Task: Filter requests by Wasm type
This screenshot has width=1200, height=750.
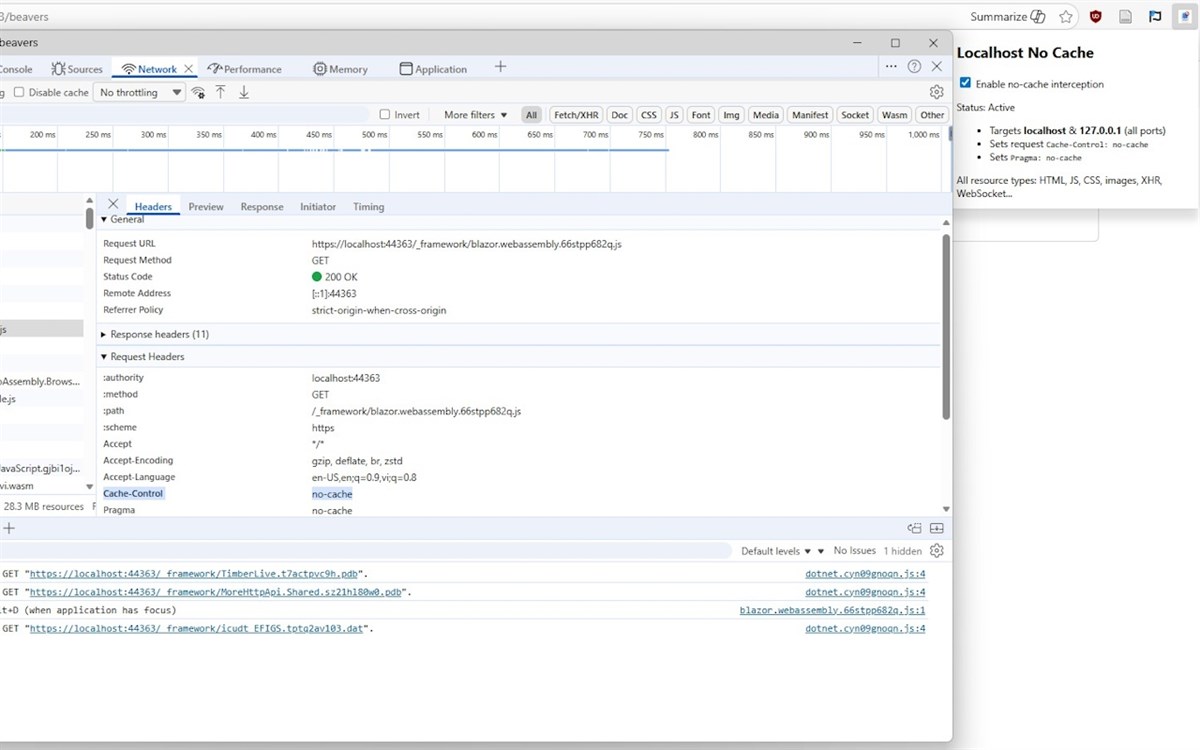Action: click(x=895, y=115)
